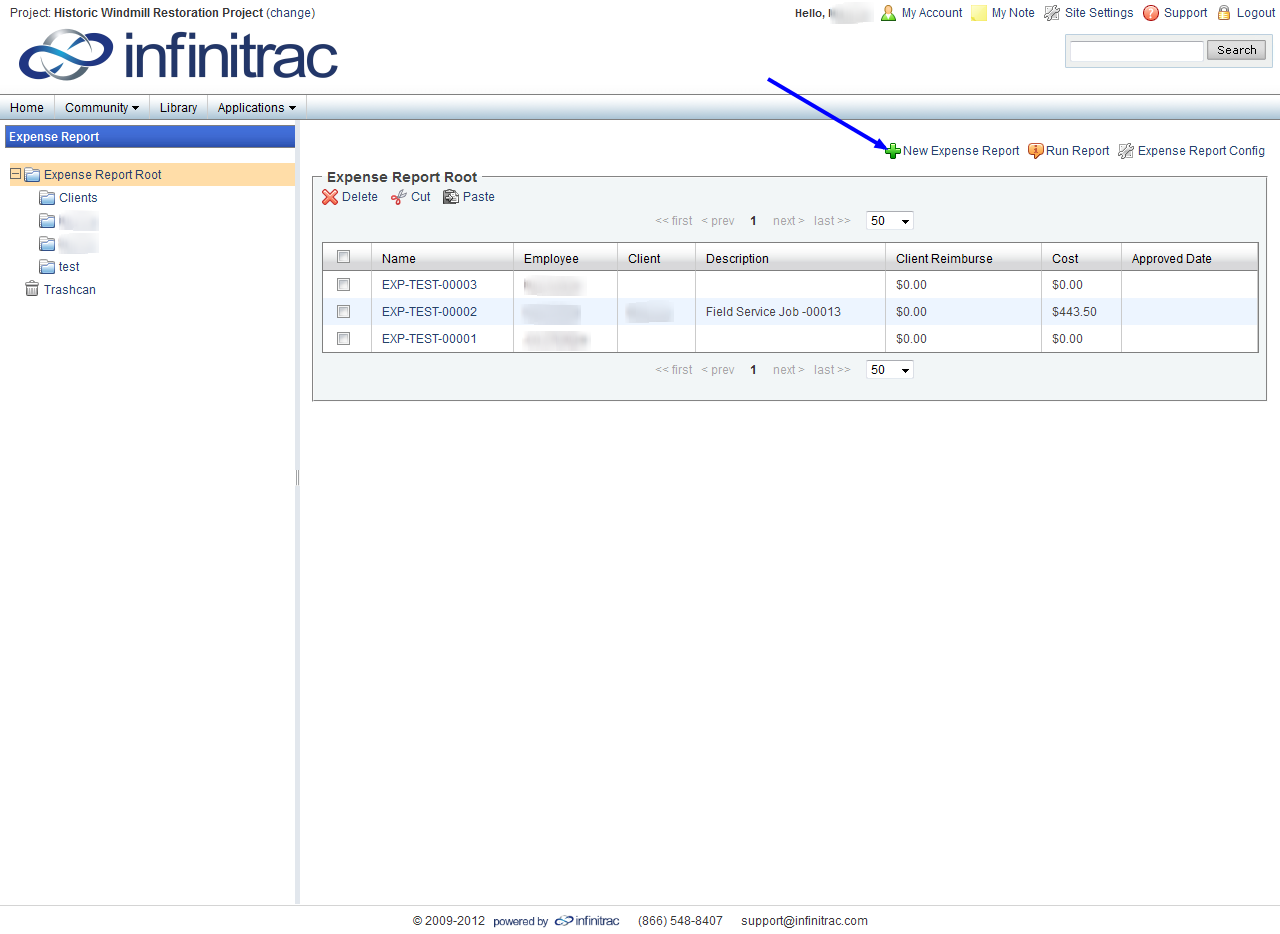Click the Expense Report Root folder icon

click(x=32, y=175)
